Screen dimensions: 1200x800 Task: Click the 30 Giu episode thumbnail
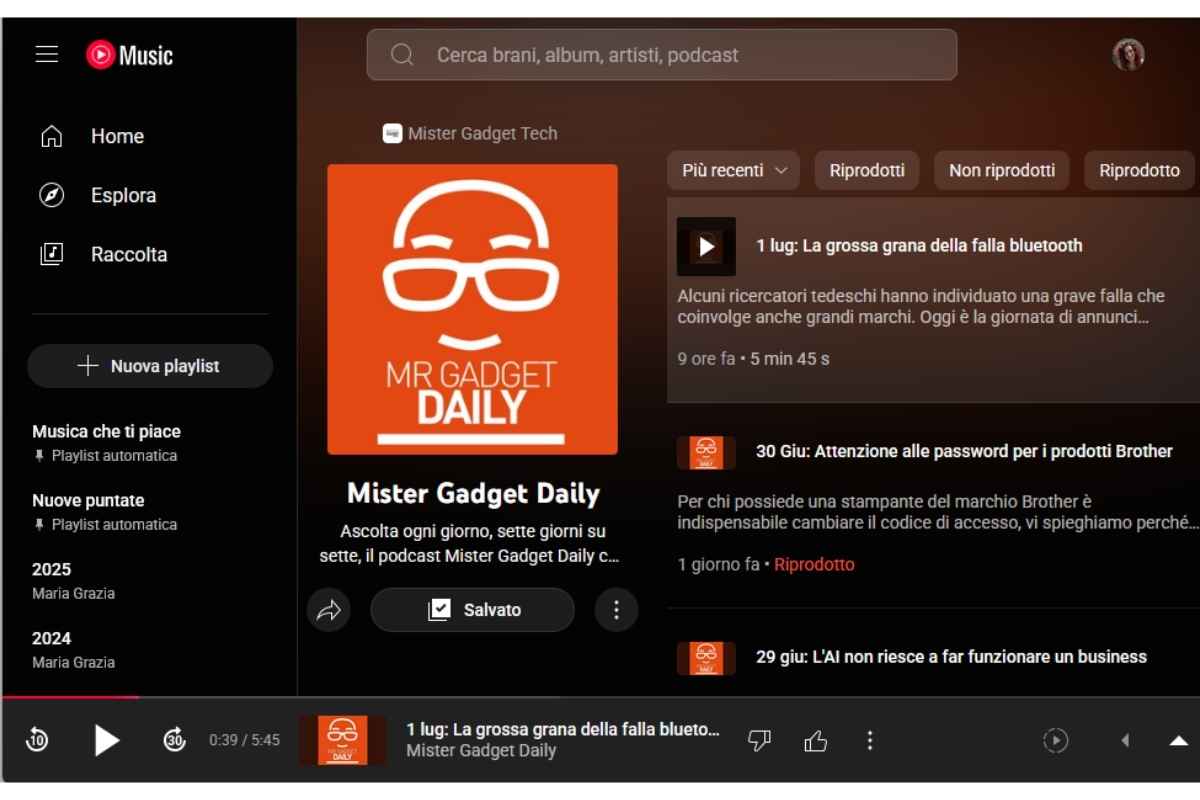(706, 452)
